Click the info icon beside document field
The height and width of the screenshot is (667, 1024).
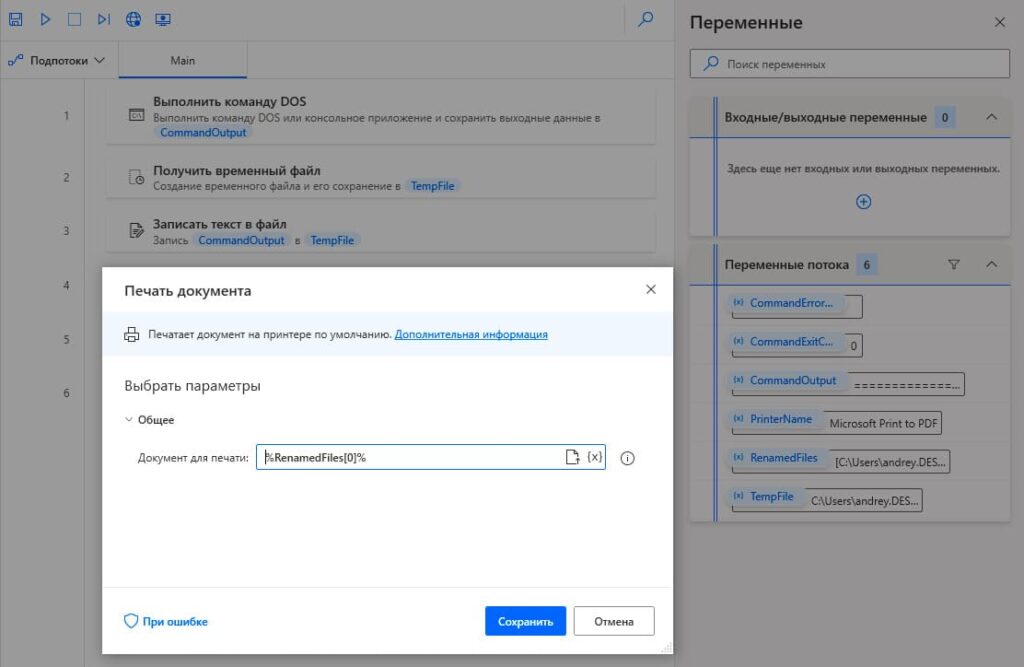coord(628,458)
